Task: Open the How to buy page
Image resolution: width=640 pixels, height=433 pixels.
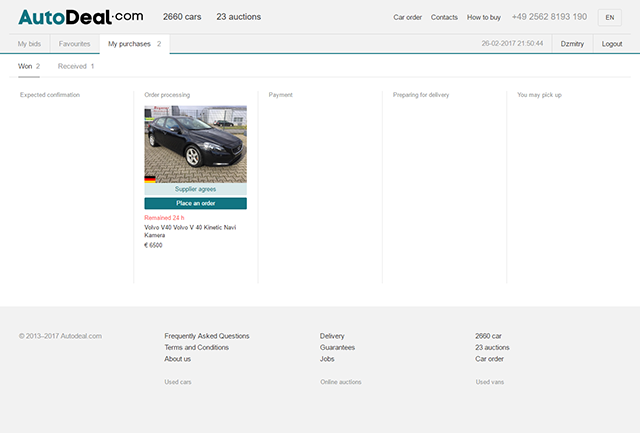Action: tap(484, 17)
